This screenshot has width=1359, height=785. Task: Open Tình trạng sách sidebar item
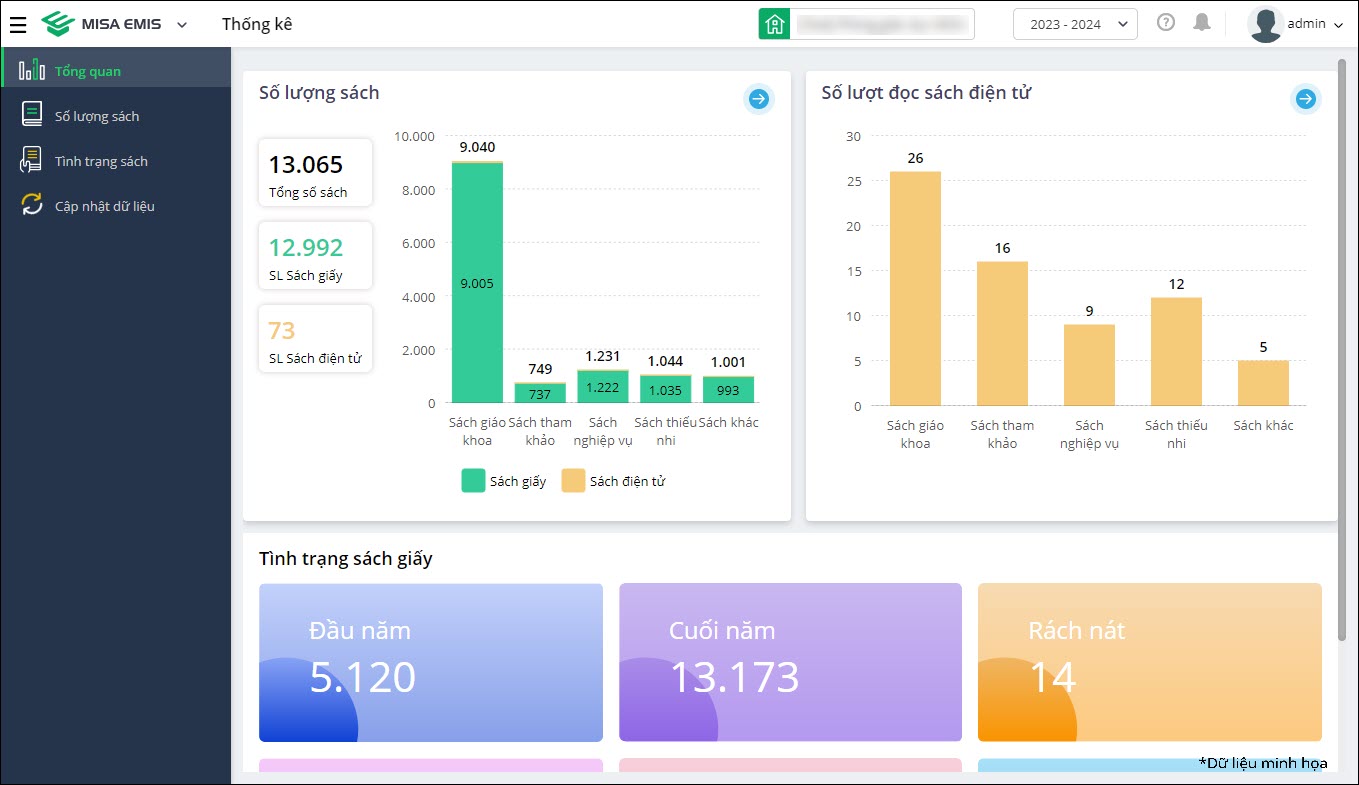[x=101, y=161]
